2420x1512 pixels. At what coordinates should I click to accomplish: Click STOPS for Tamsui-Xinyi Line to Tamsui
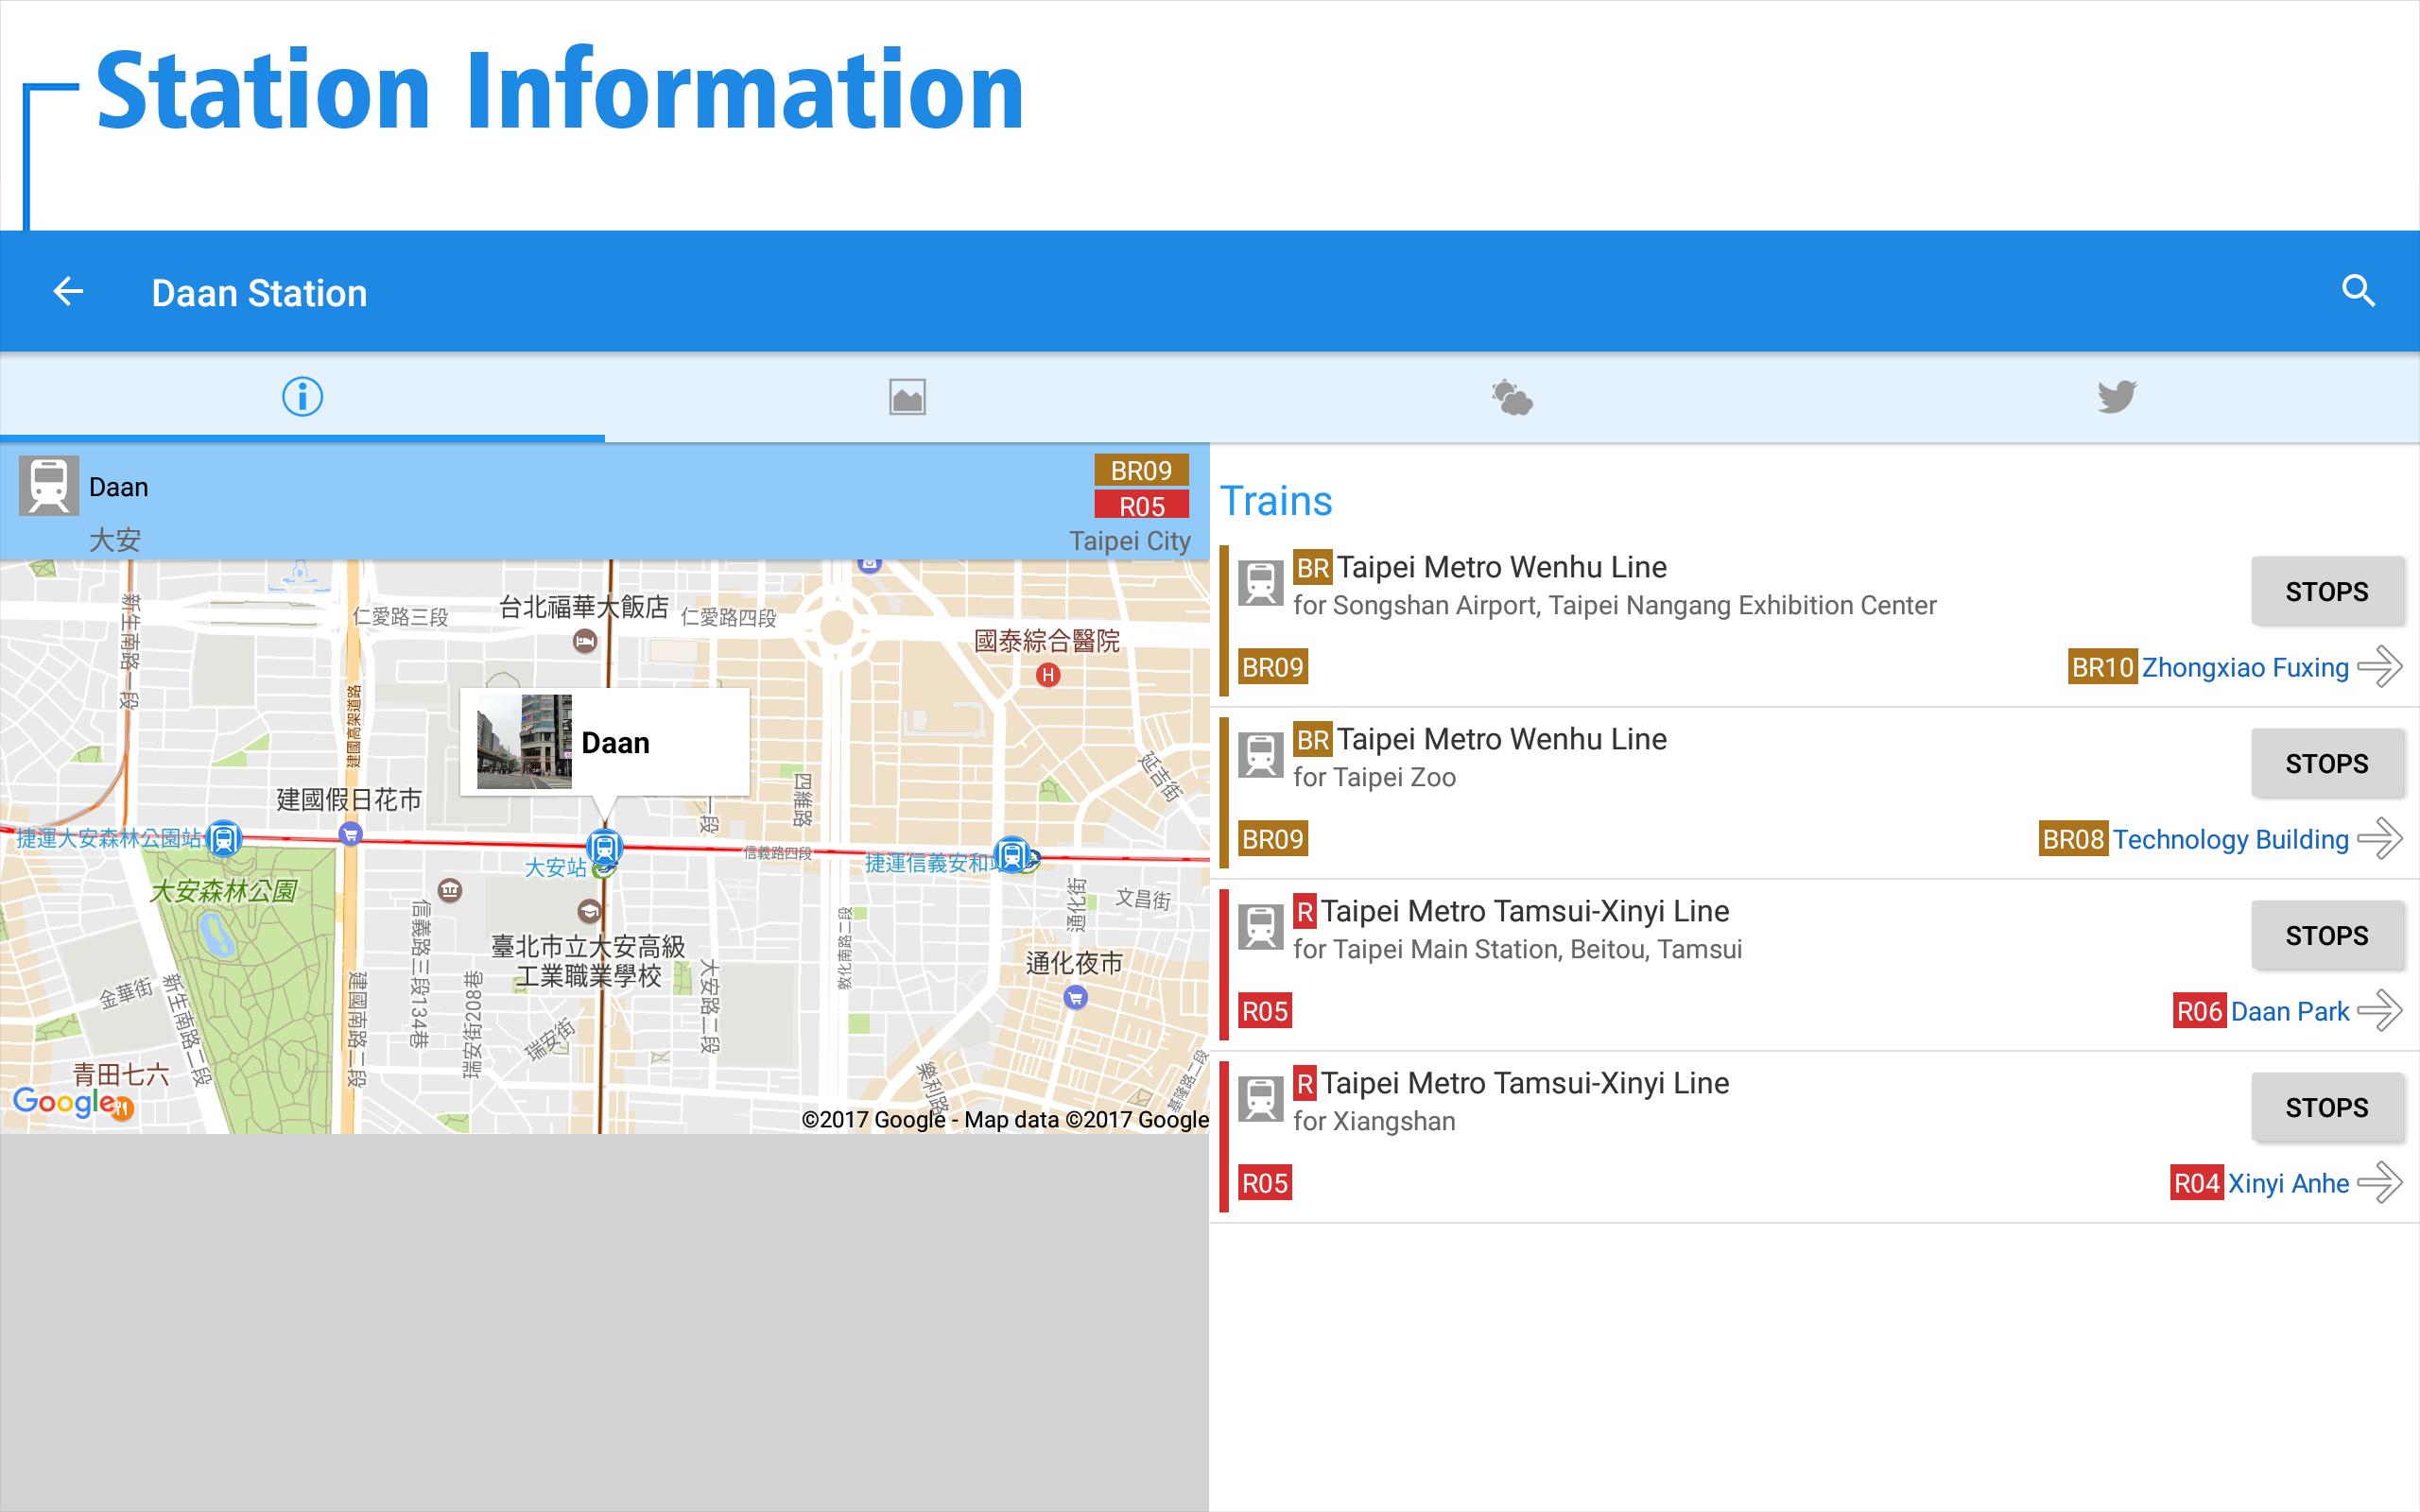point(2327,935)
